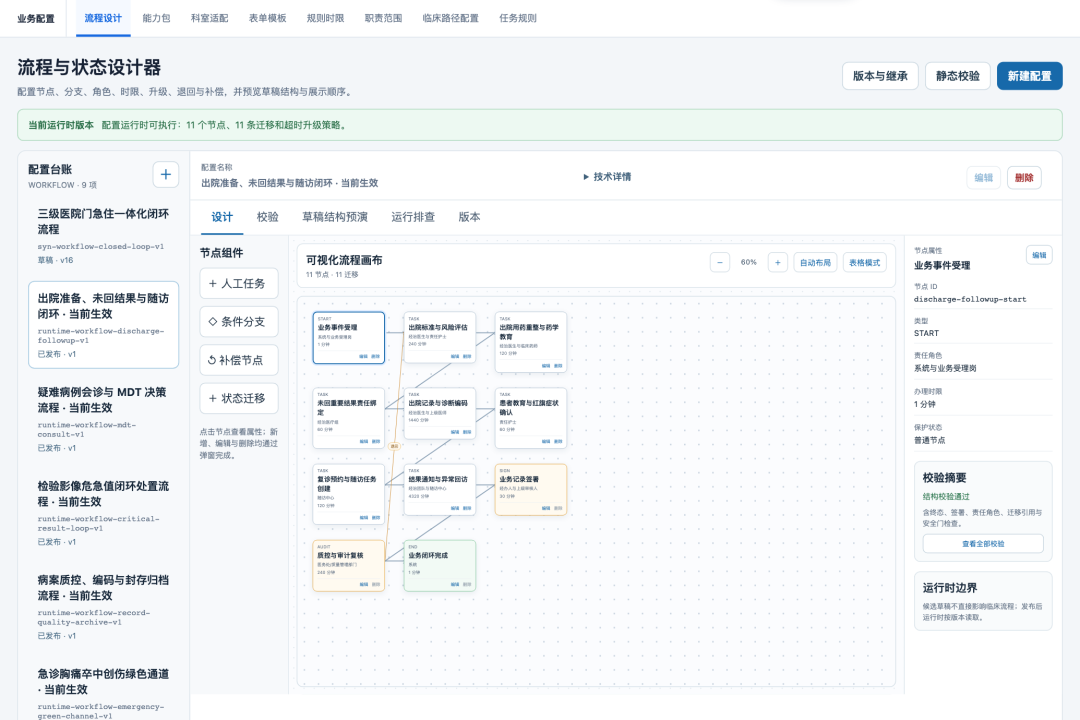Go to the 任务规则 tab

[x=518, y=18]
